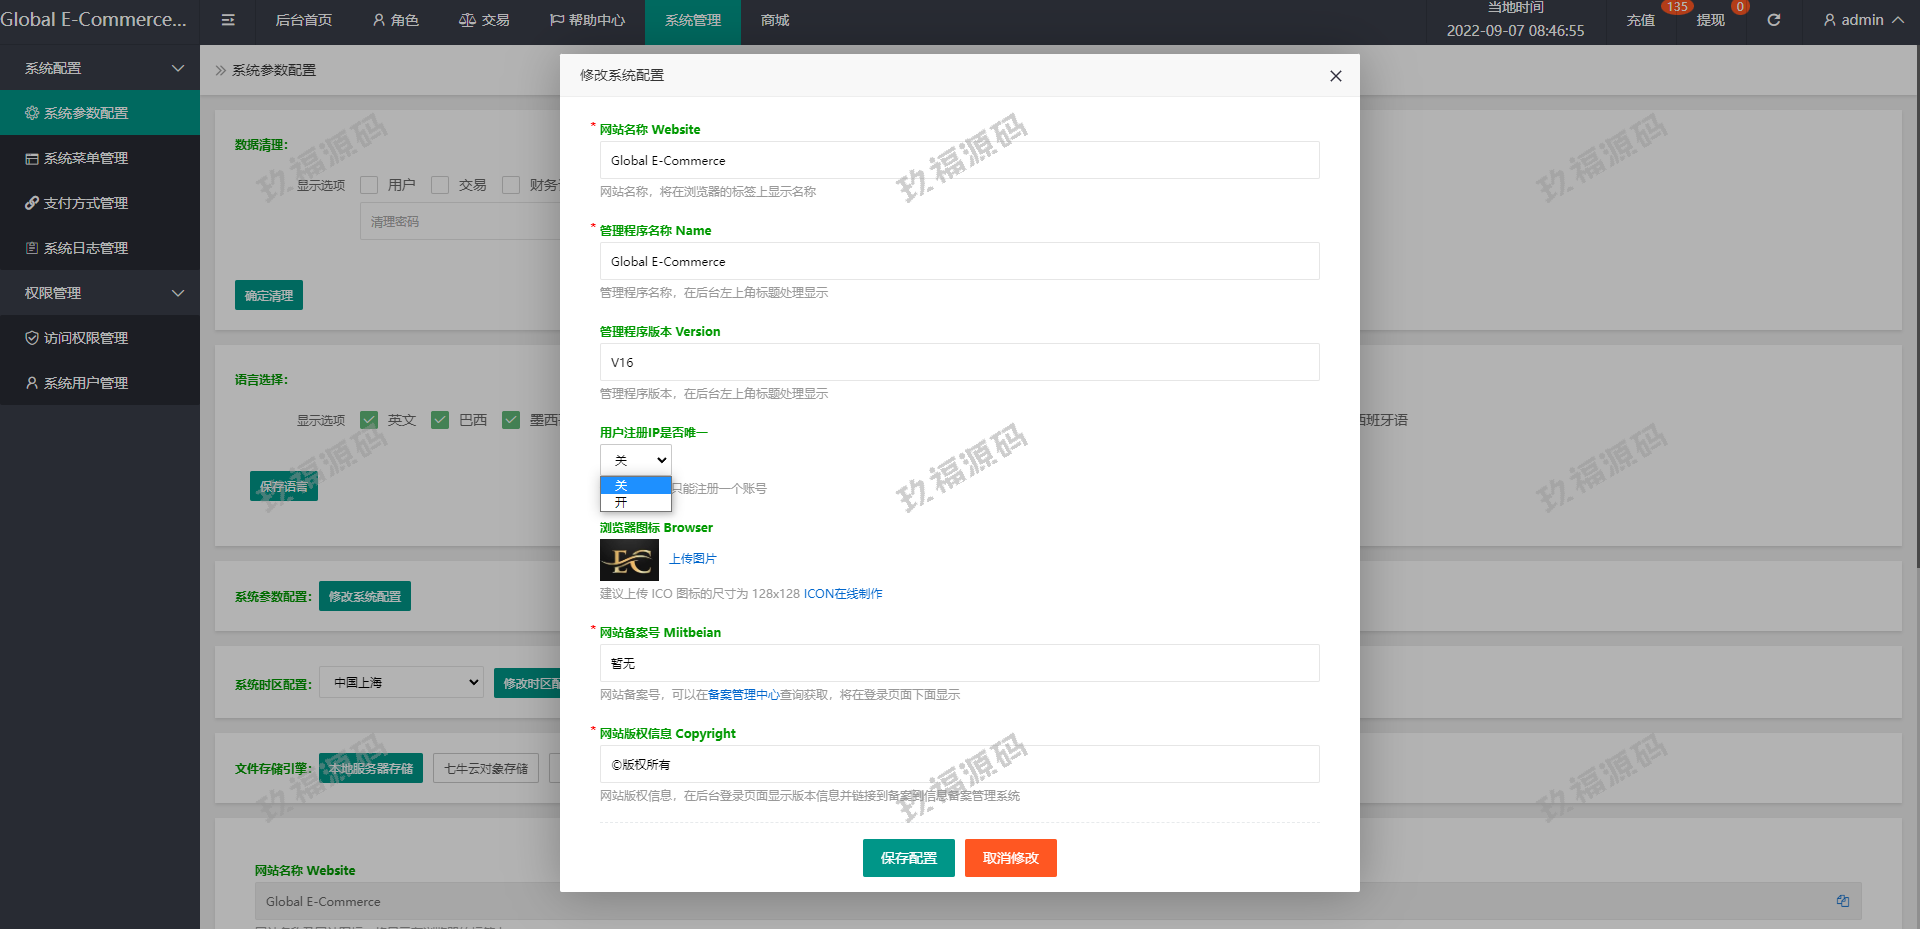Toggle the 用户 data cleanup checkbox
Image resolution: width=1920 pixels, height=929 pixels.
[x=370, y=185]
